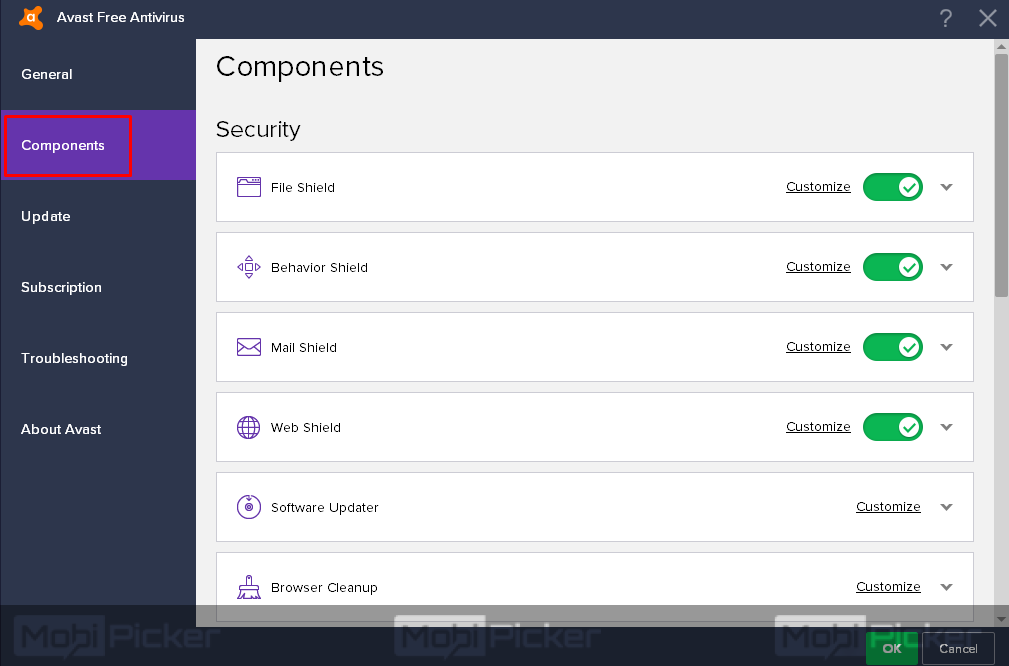Click the Cancel button

[x=958, y=649]
